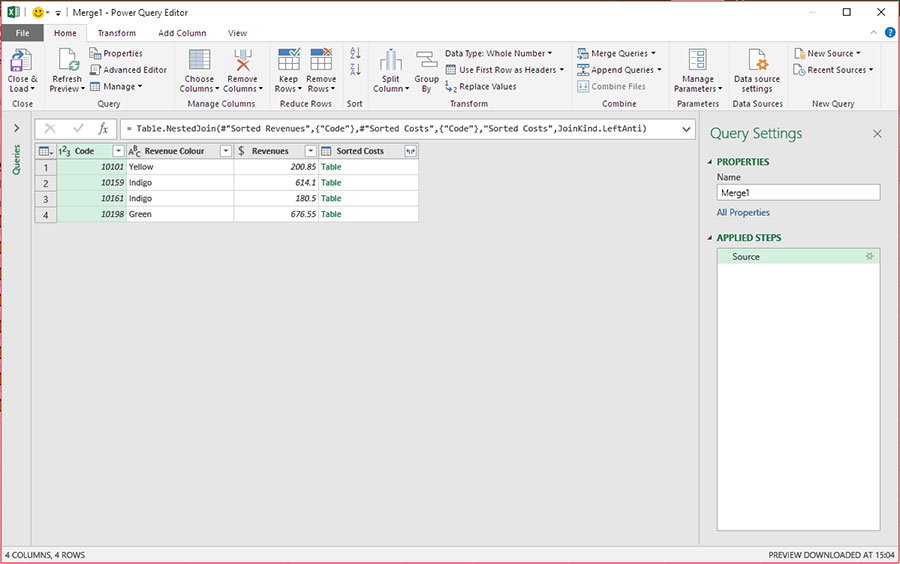This screenshot has height=564, width=900.
Task: Select the Source applied step
Action: [798, 256]
